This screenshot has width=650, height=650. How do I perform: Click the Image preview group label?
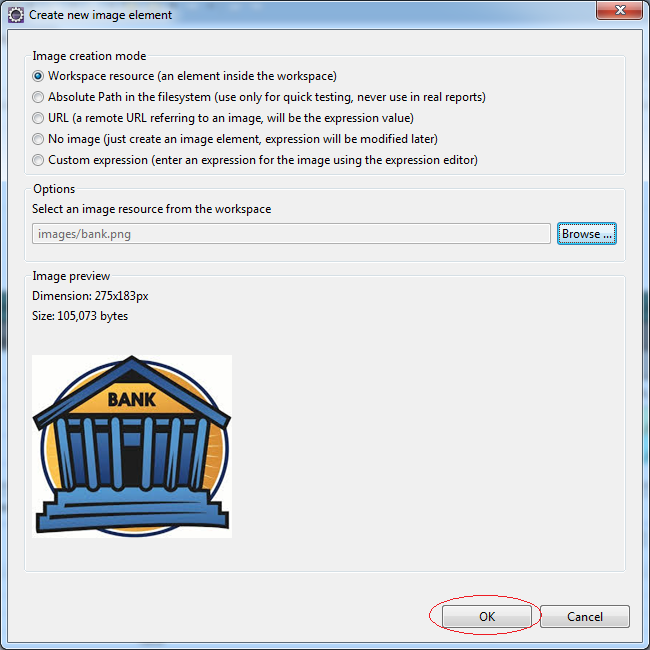tap(71, 276)
